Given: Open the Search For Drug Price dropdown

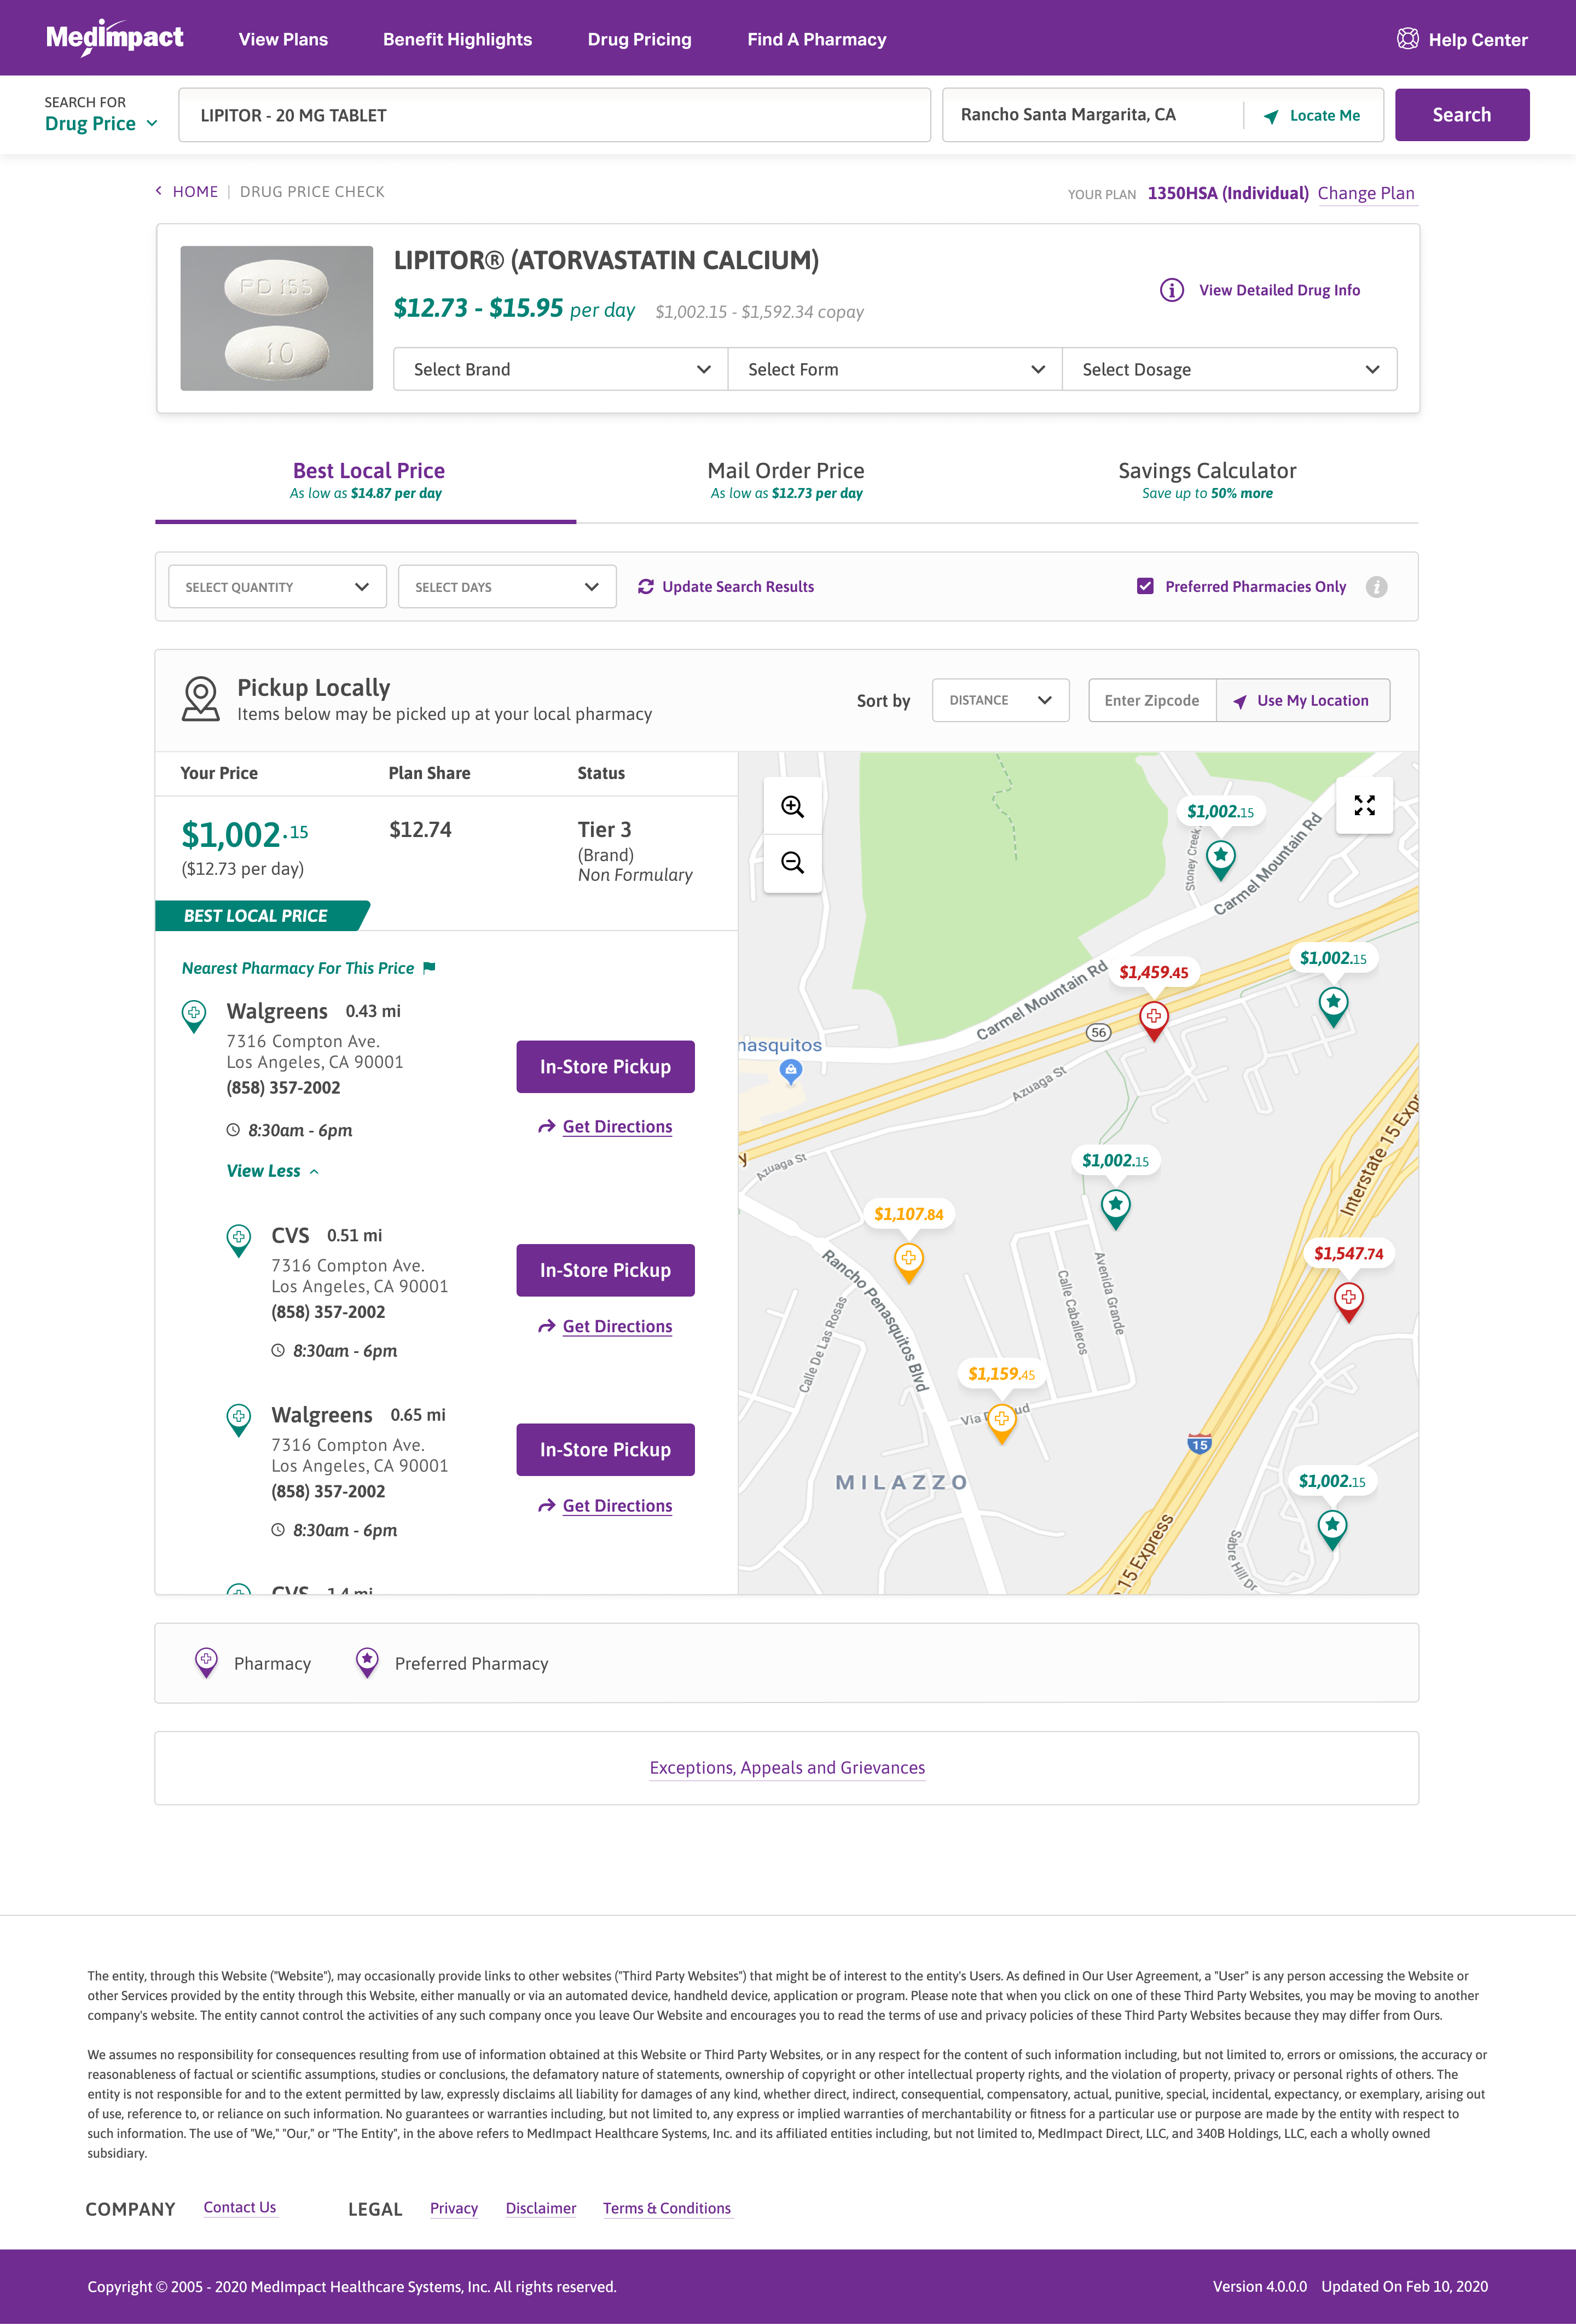Looking at the screenshot, I should 102,124.
